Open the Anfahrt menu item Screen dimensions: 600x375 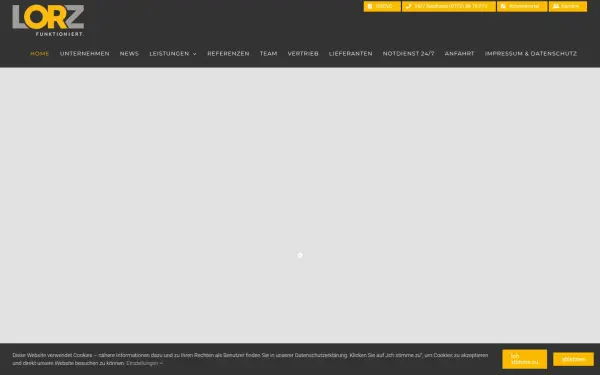[x=460, y=54]
